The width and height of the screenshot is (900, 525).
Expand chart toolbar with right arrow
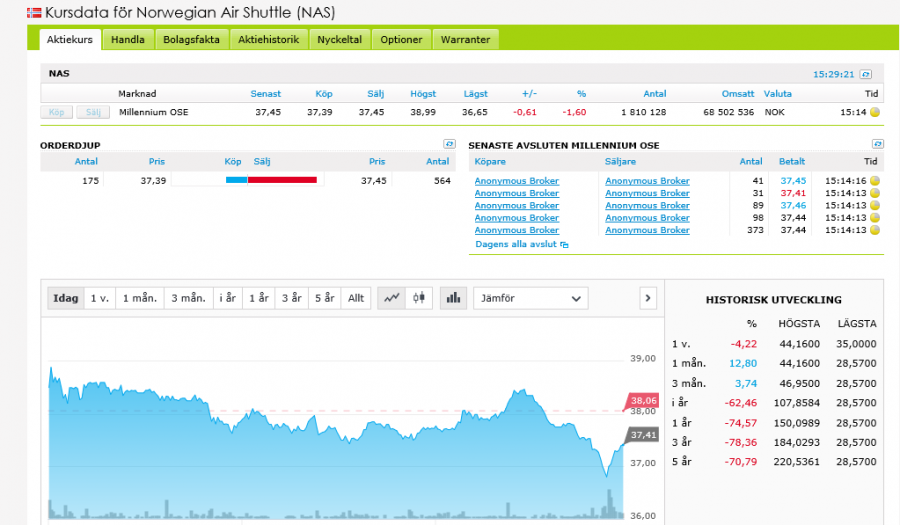647,298
